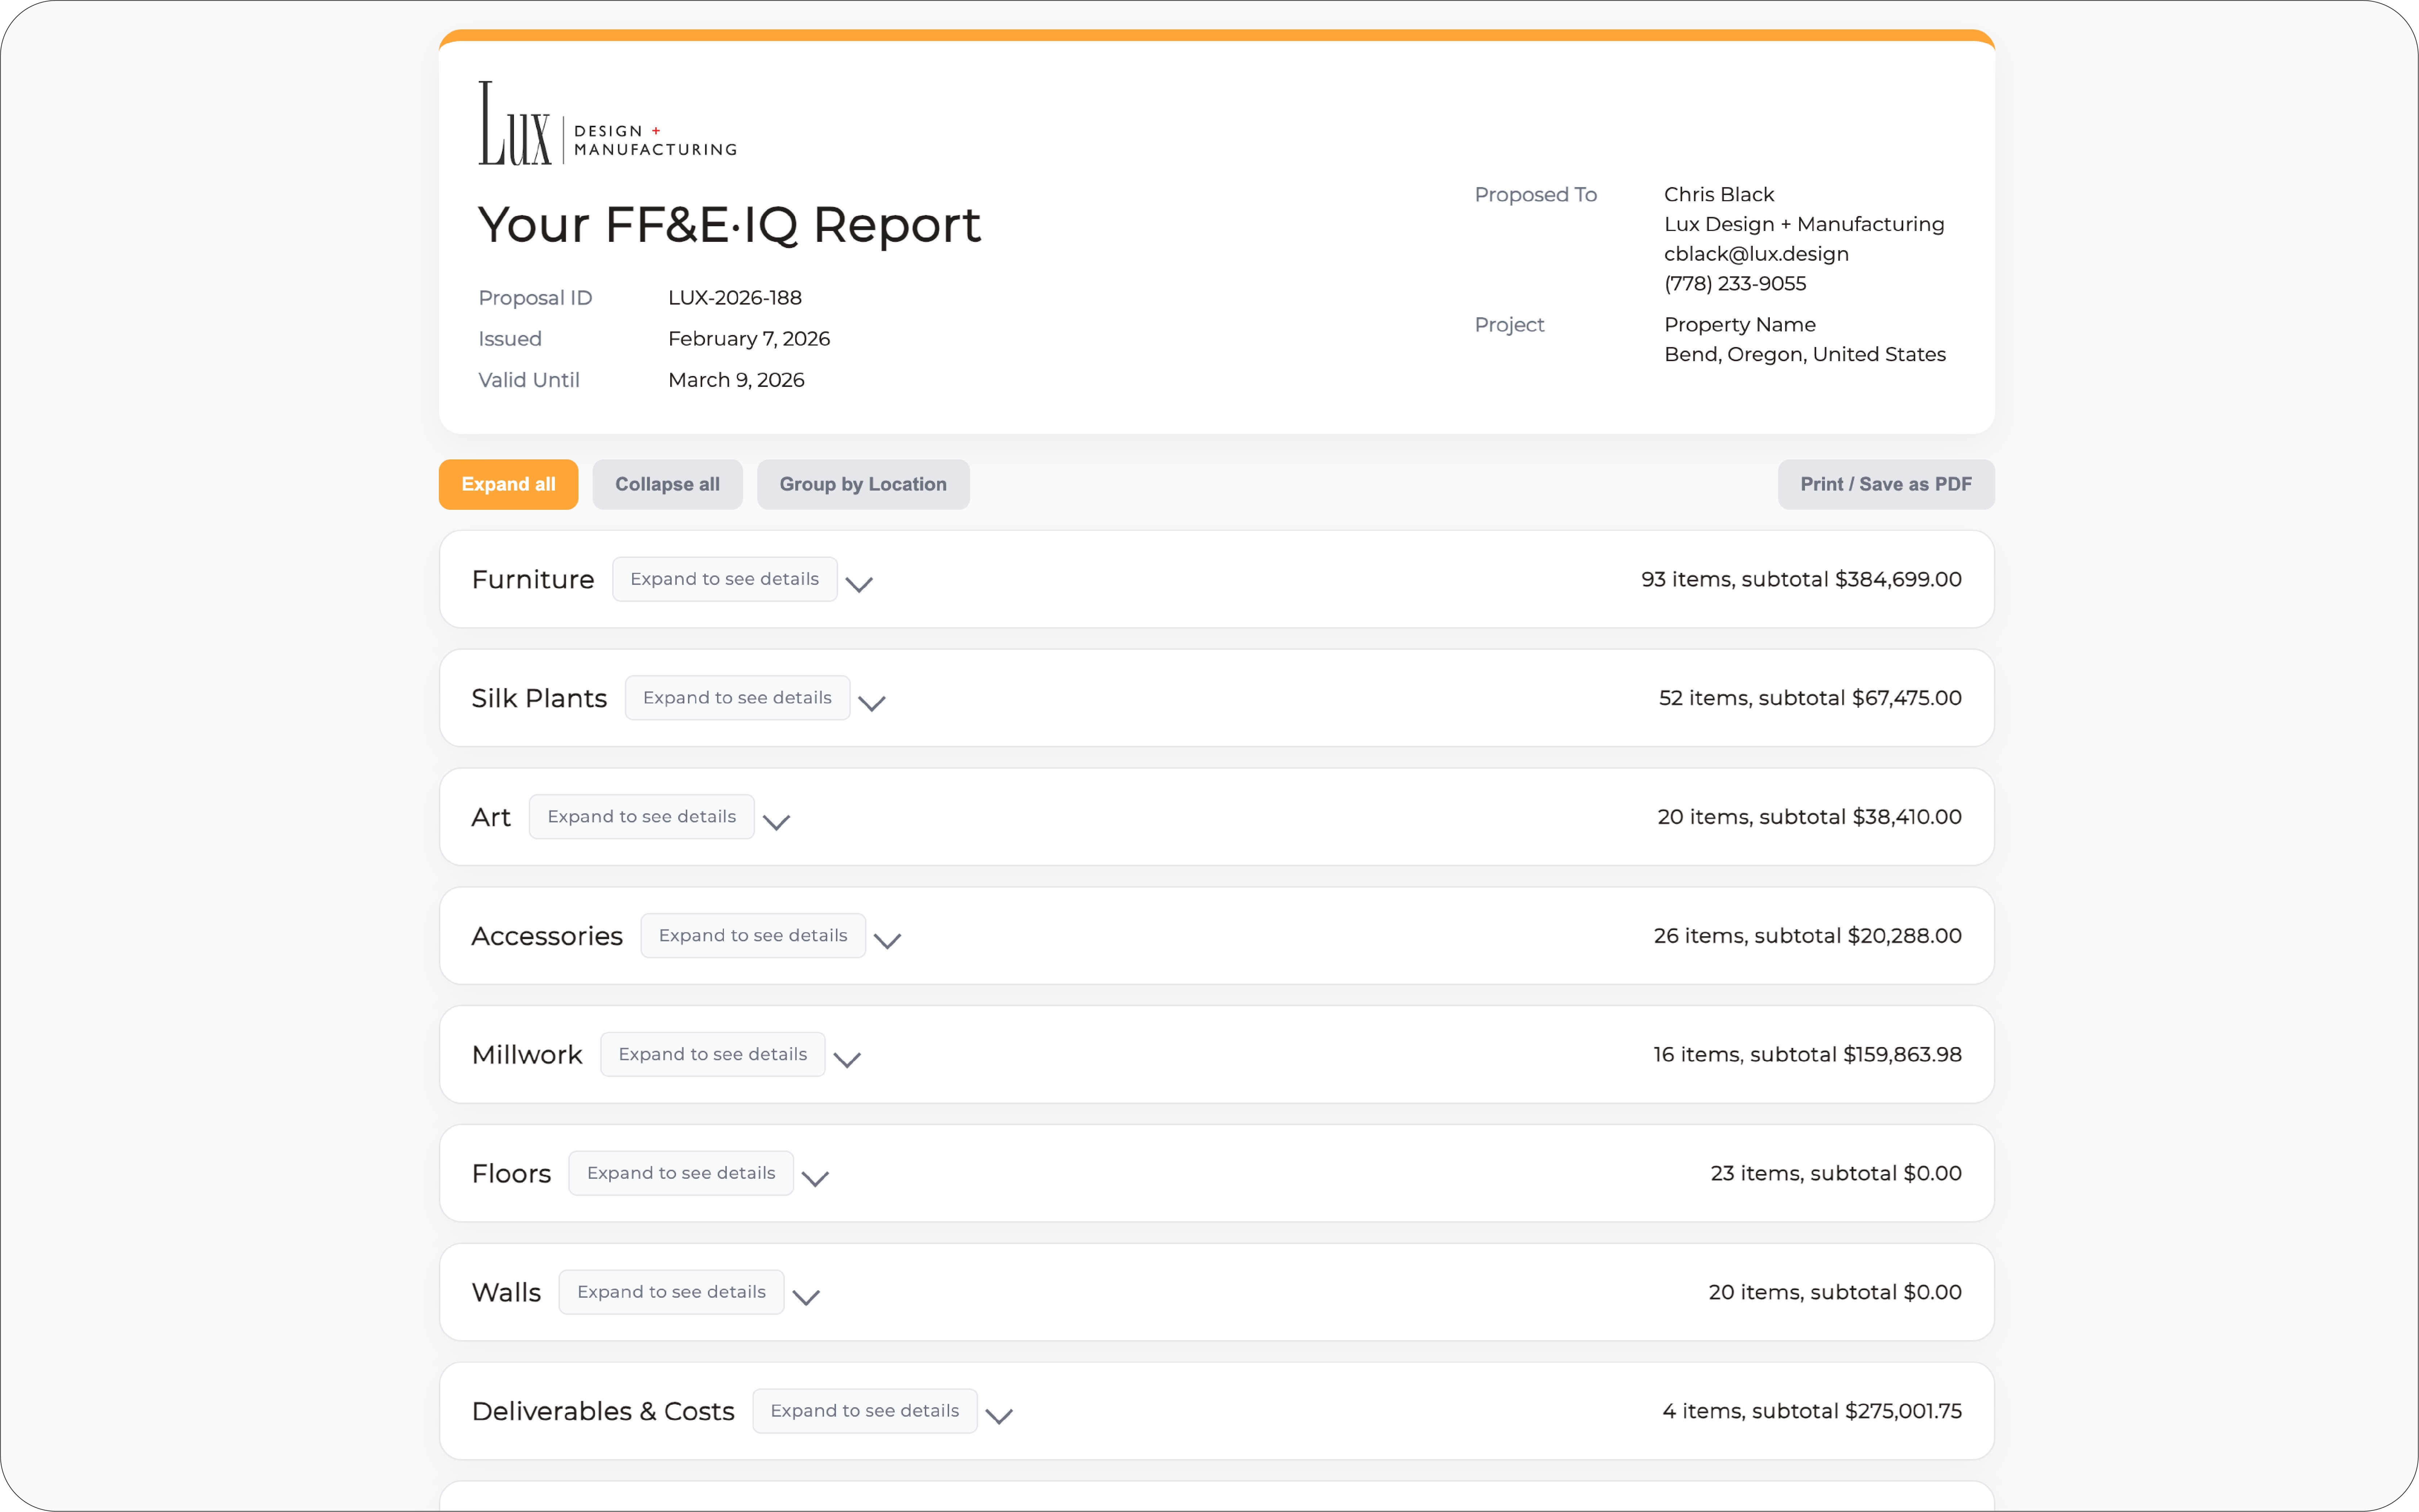
Task: Expand the Silk Plants details pill
Action: coord(737,698)
